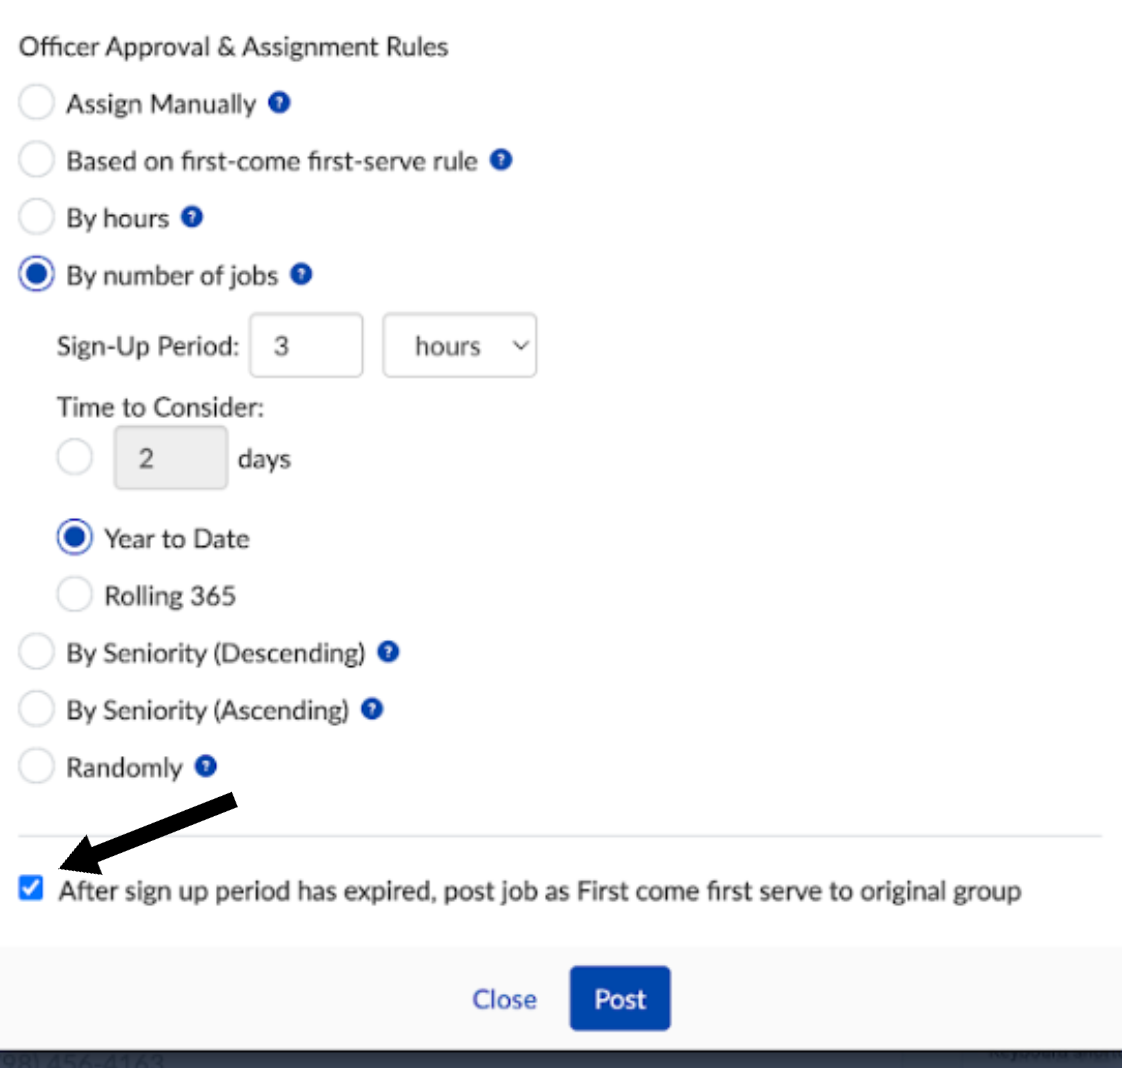The width and height of the screenshot is (1122, 1068).
Task: Open help tooltip for Assign Manually
Action: [x=278, y=103]
